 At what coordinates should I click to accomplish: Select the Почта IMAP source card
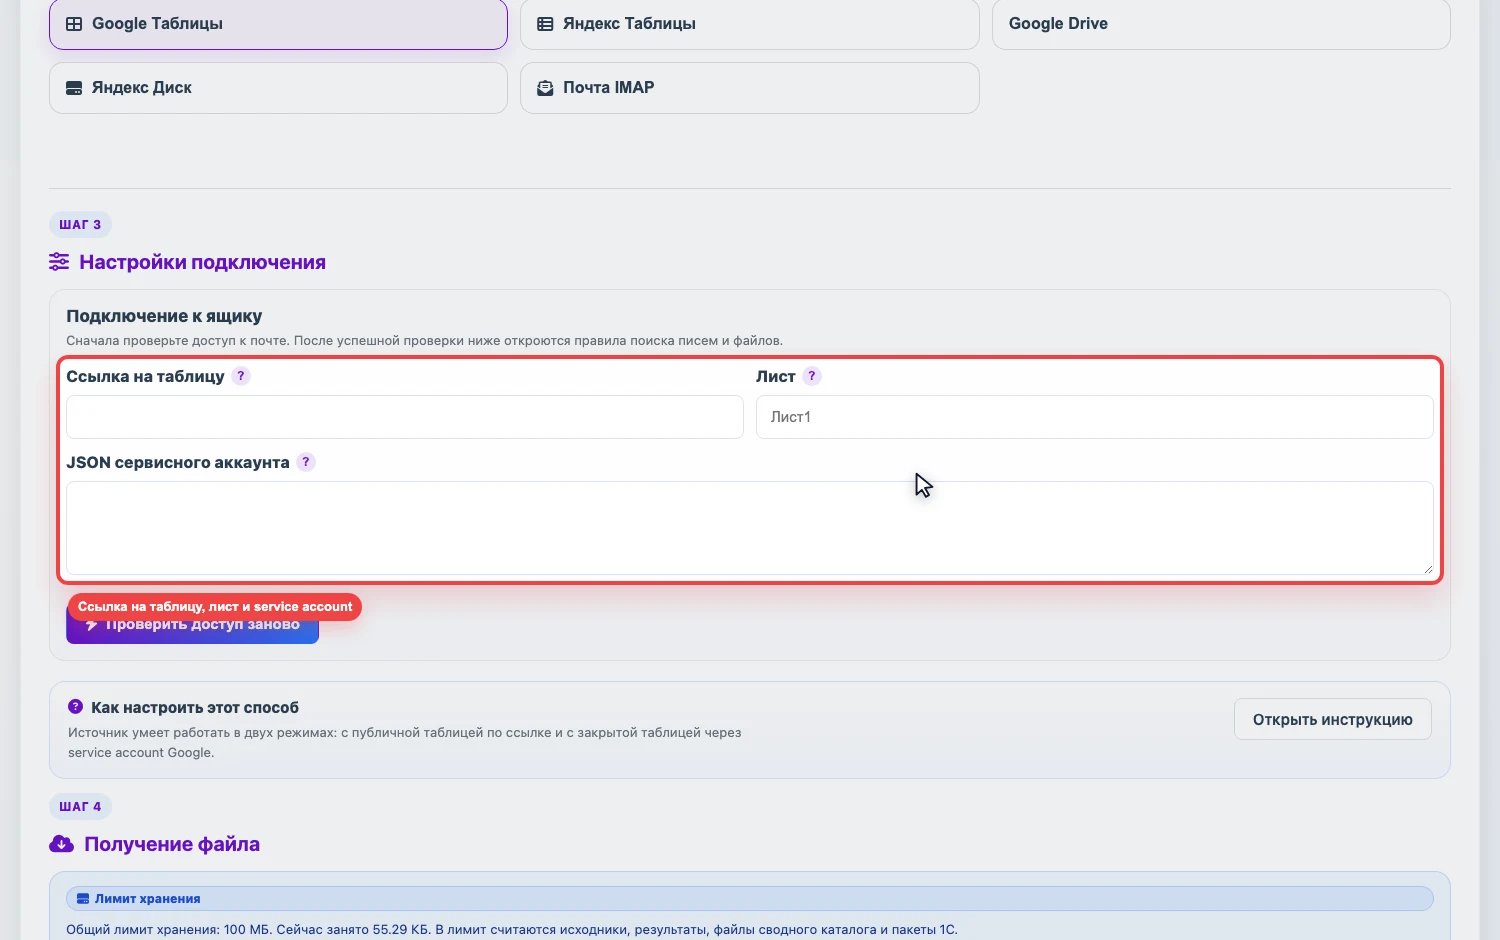[749, 88]
